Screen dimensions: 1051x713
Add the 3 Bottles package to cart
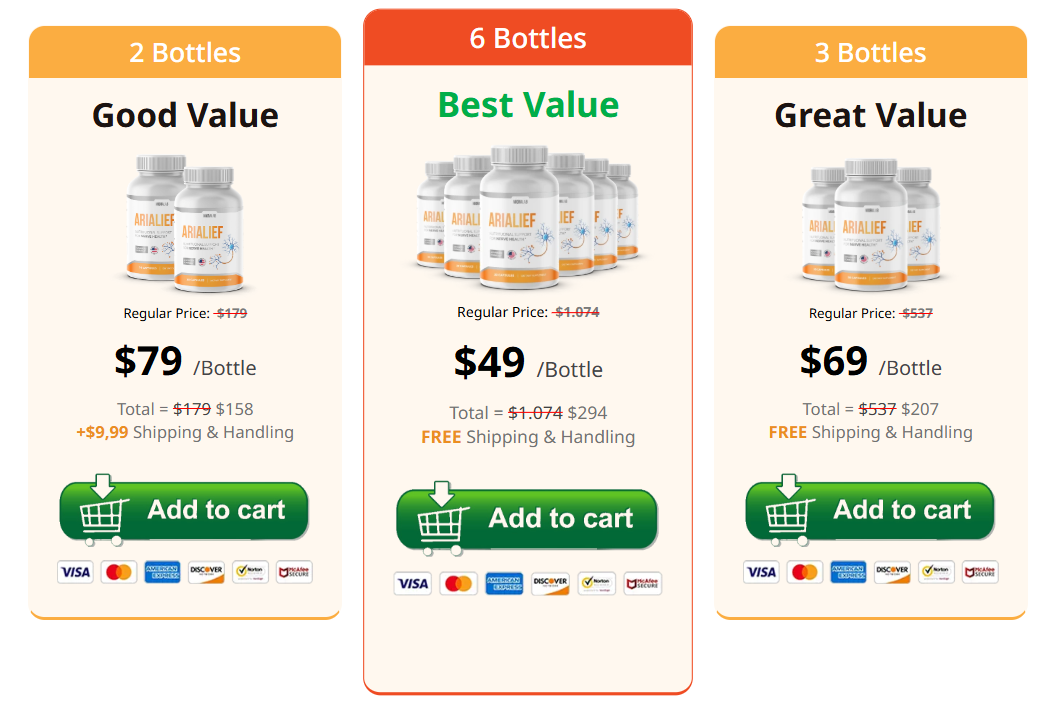pos(869,510)
